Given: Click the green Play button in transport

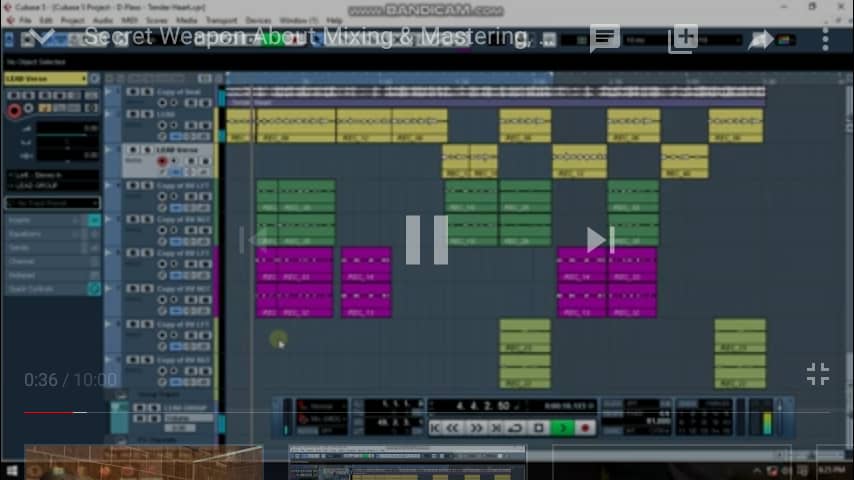Looking at the screenshot, I should tap(563, 428).
